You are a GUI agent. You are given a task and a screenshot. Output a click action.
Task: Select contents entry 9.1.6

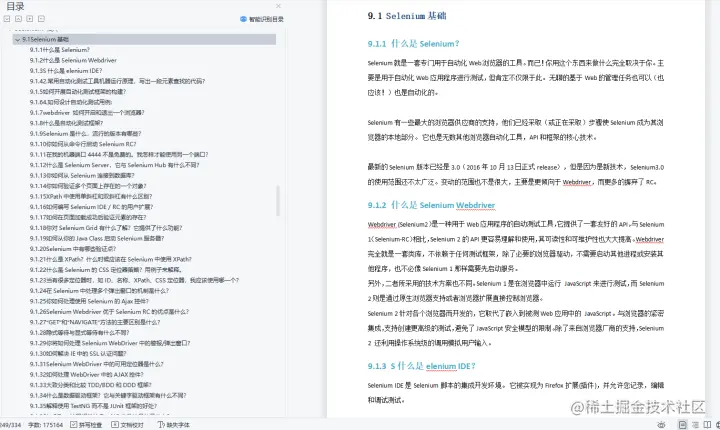(71, 102)
